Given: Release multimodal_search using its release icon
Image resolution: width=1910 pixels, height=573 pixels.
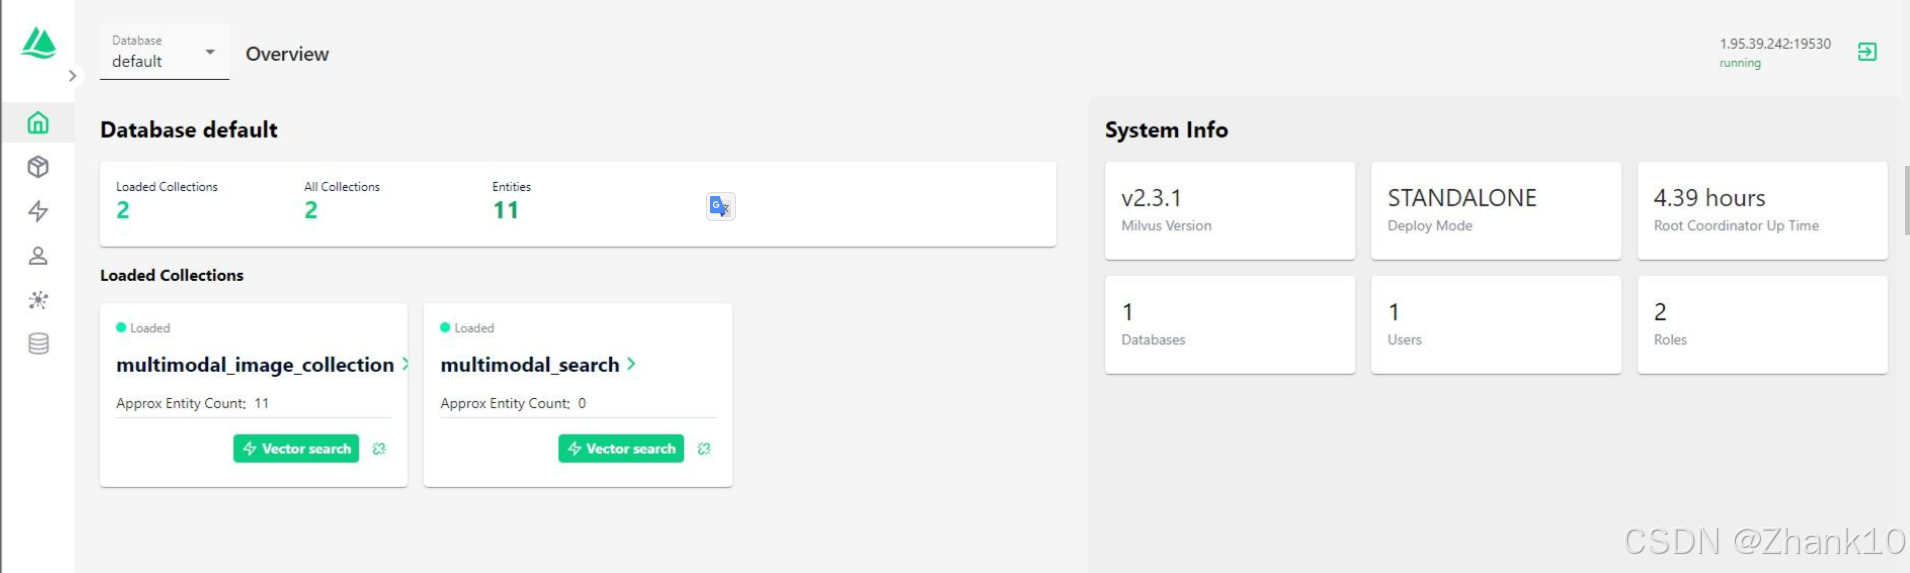Looking at the screenshot, I should tap(704, 449).
